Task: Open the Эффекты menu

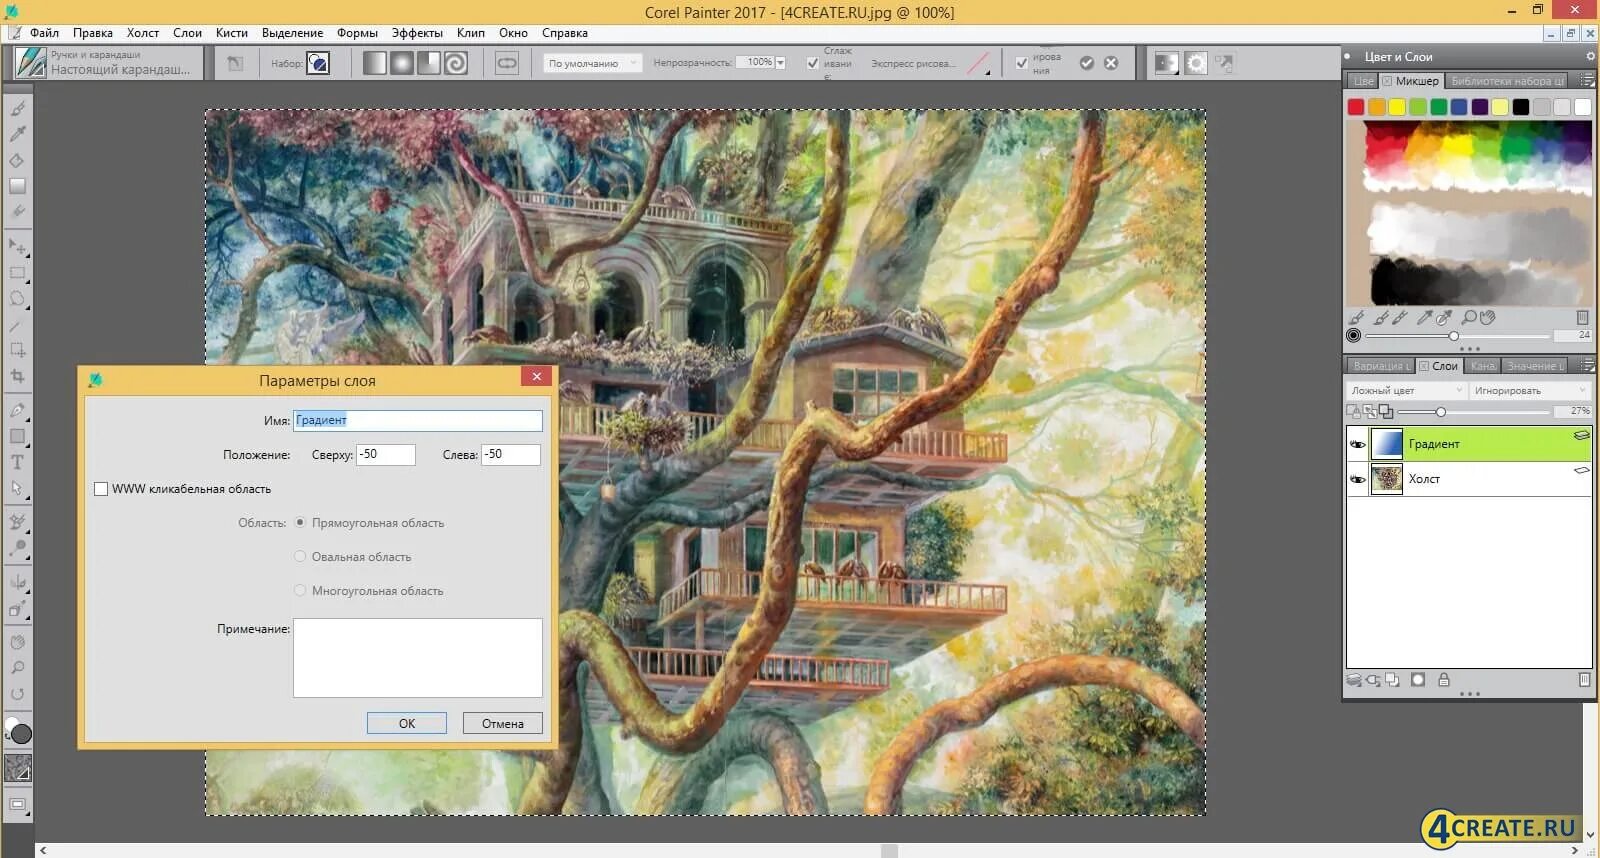Action: coord(417,33)
